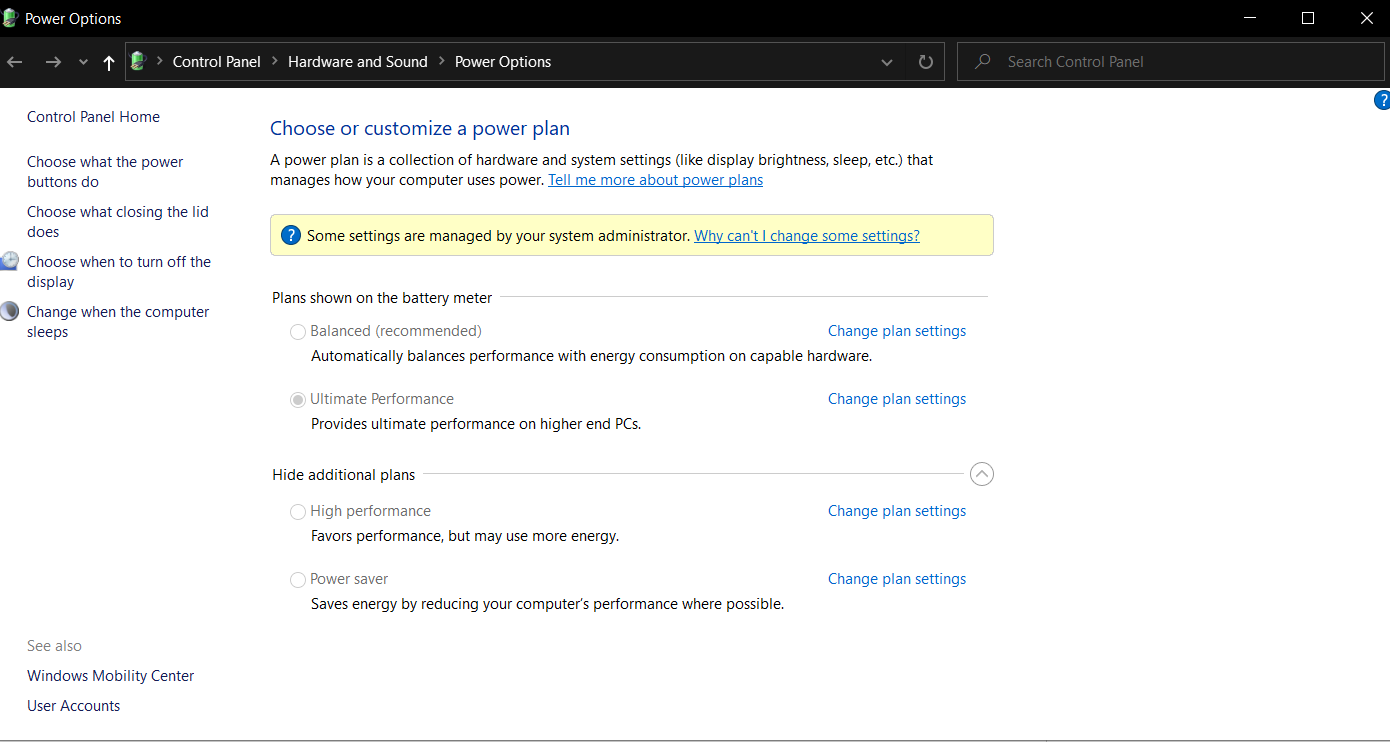This screenshot has width=1390, height=742.
Task: Close the Power Options window
Action: pyautogui.click(x=1366, y=18)
